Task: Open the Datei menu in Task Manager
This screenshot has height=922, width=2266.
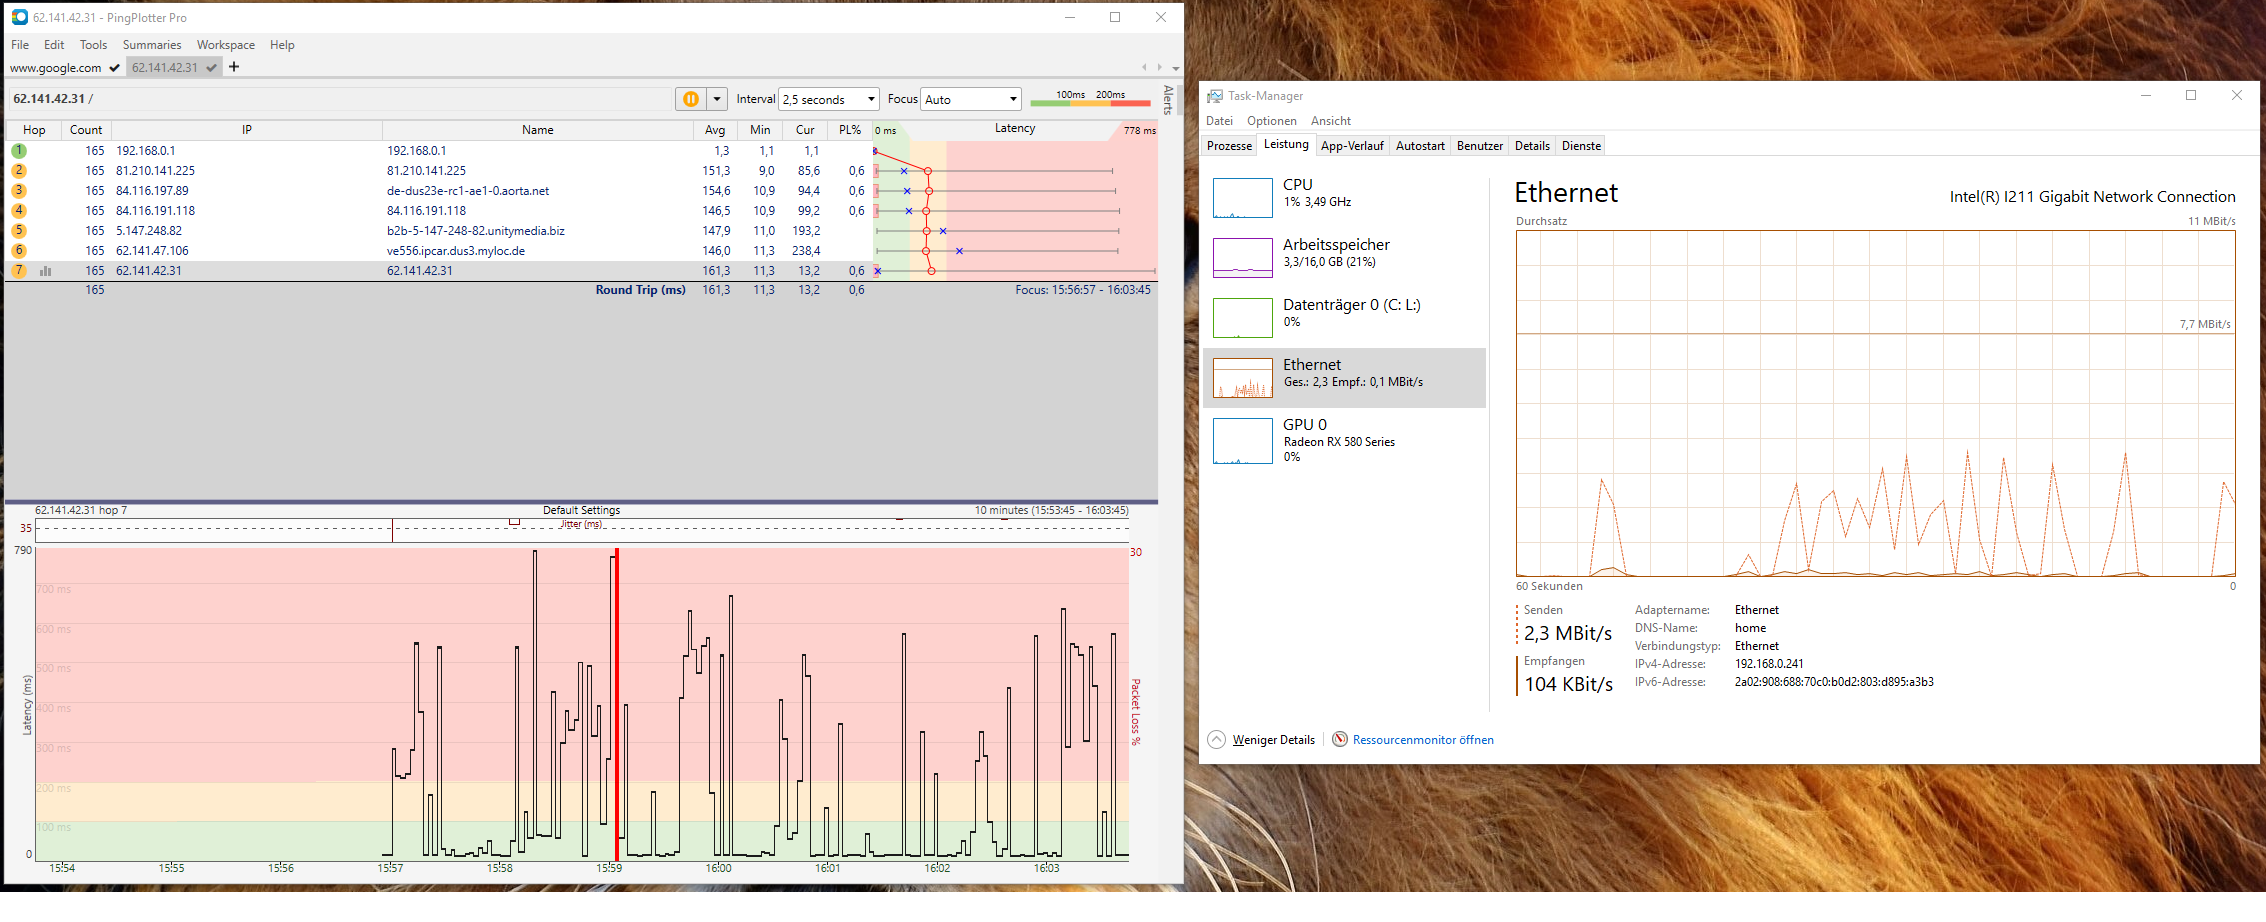Action: [1219, 121]
